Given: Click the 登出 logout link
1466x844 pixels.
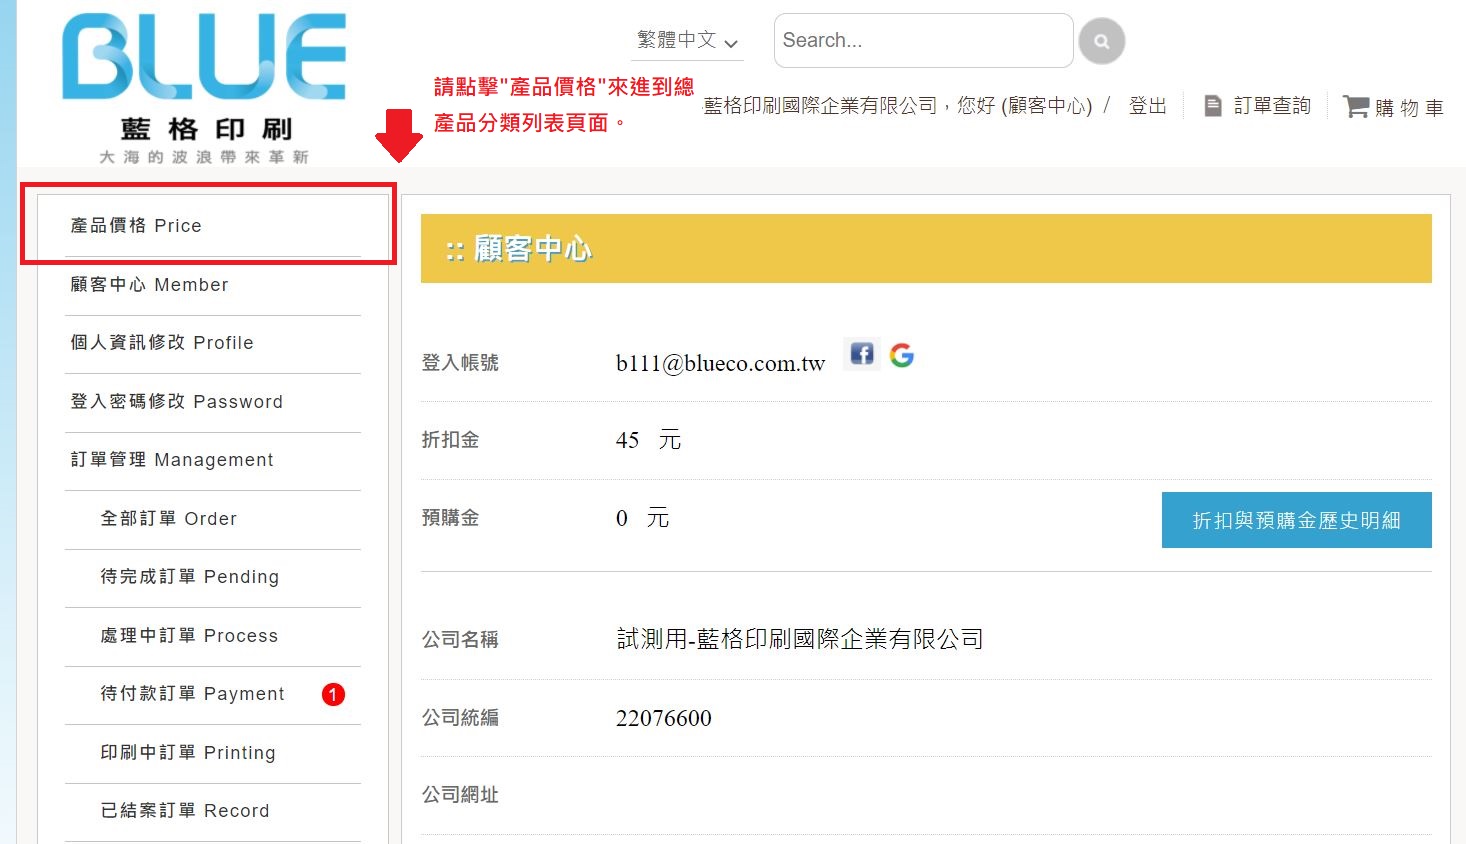Looking at the screenshot, I should [x=1147, y=106].
